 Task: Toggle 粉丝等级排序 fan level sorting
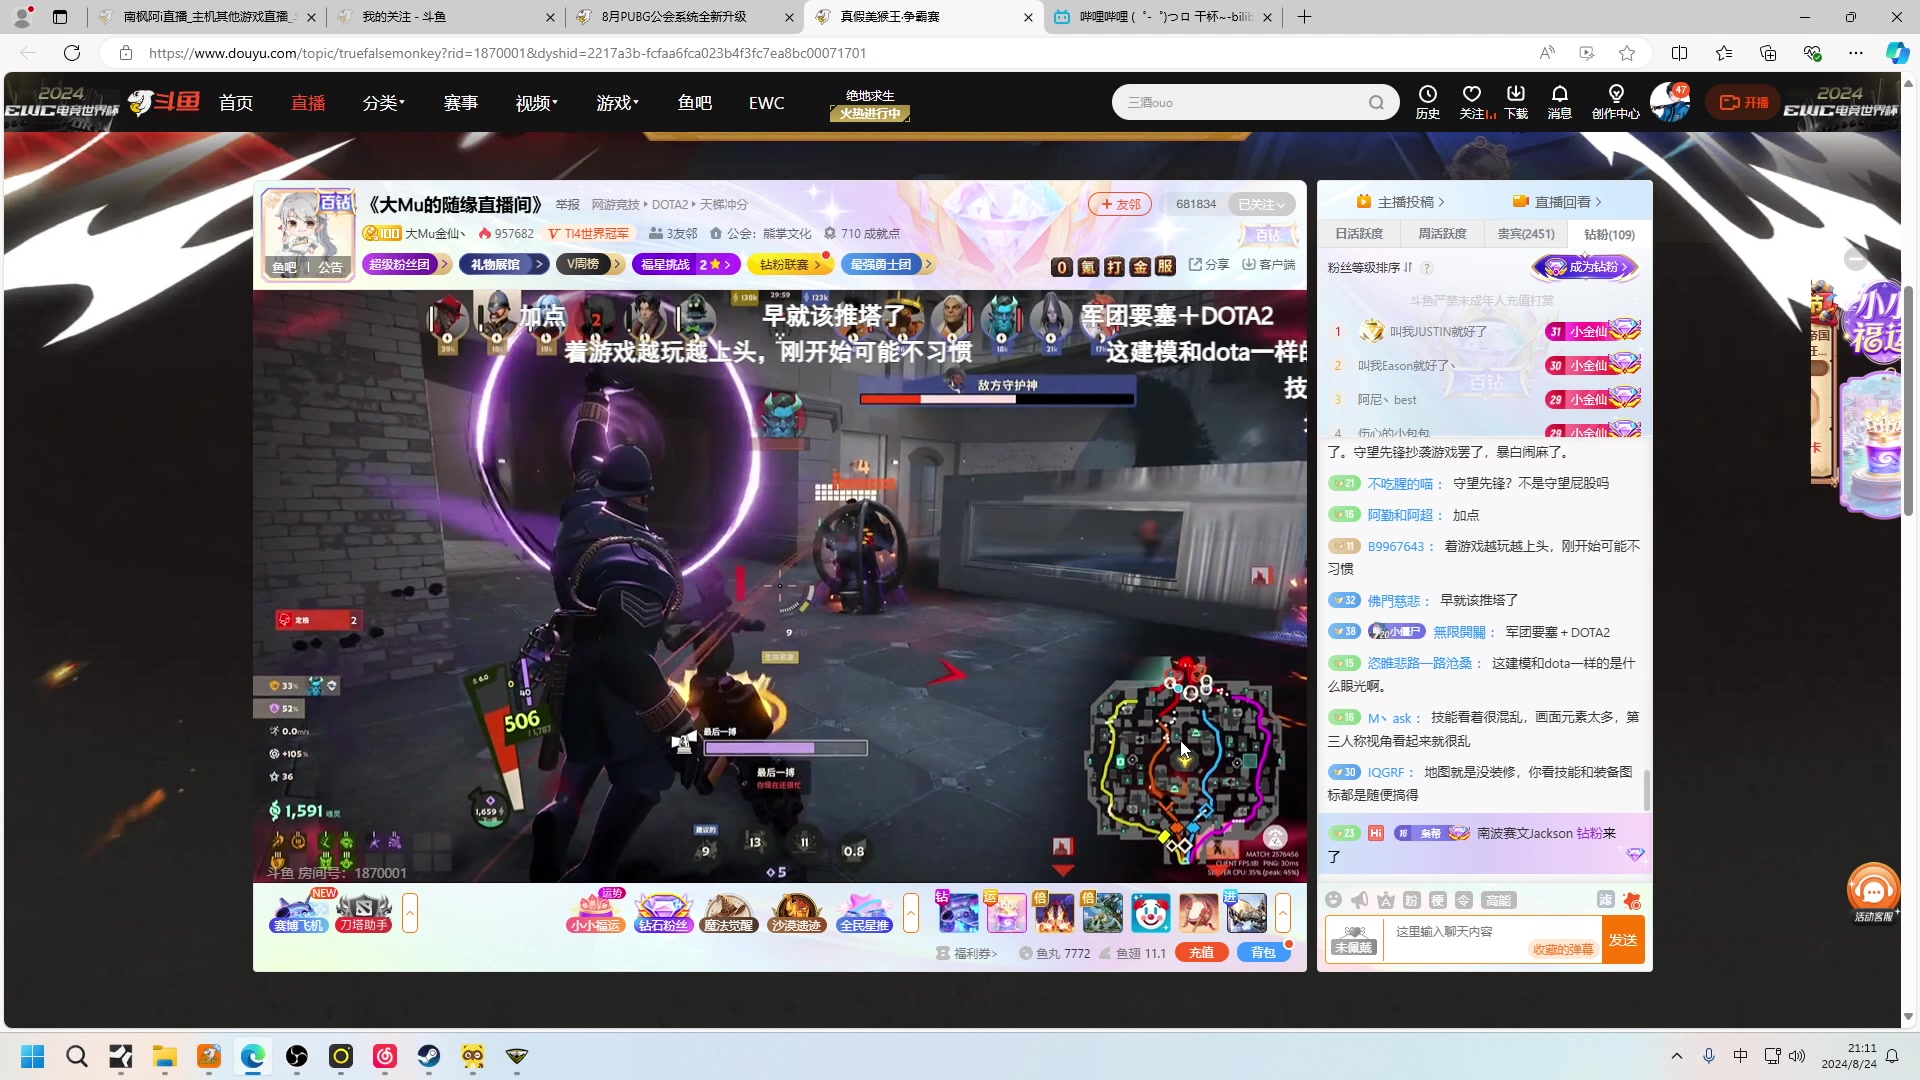point(1370,268)
